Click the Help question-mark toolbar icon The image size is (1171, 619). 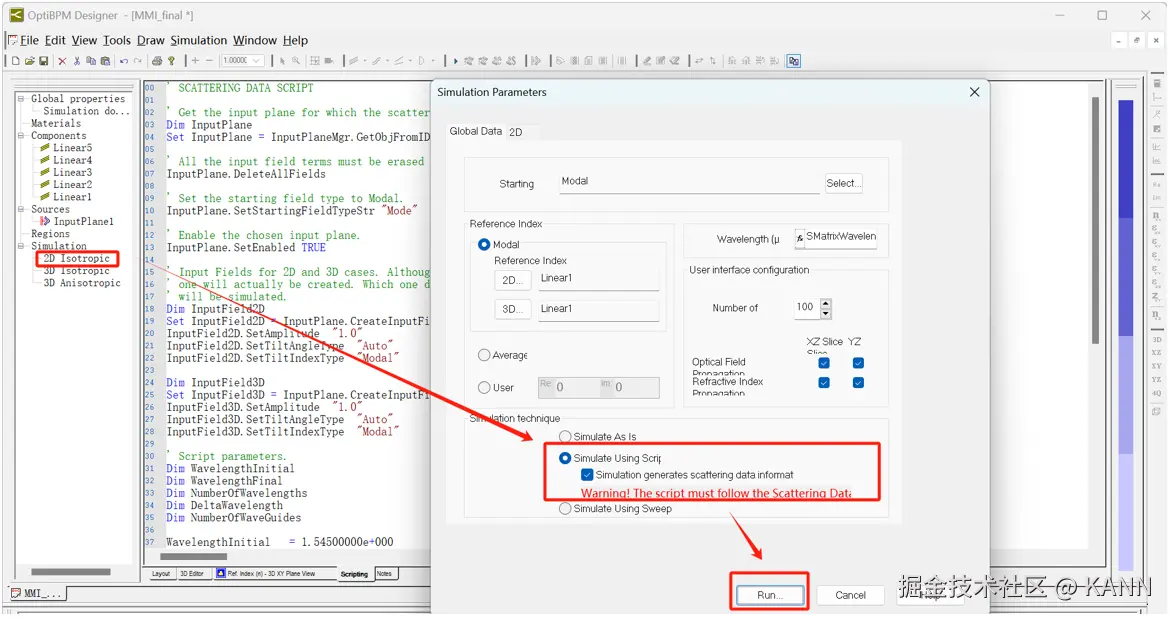[x=171, y=61]
